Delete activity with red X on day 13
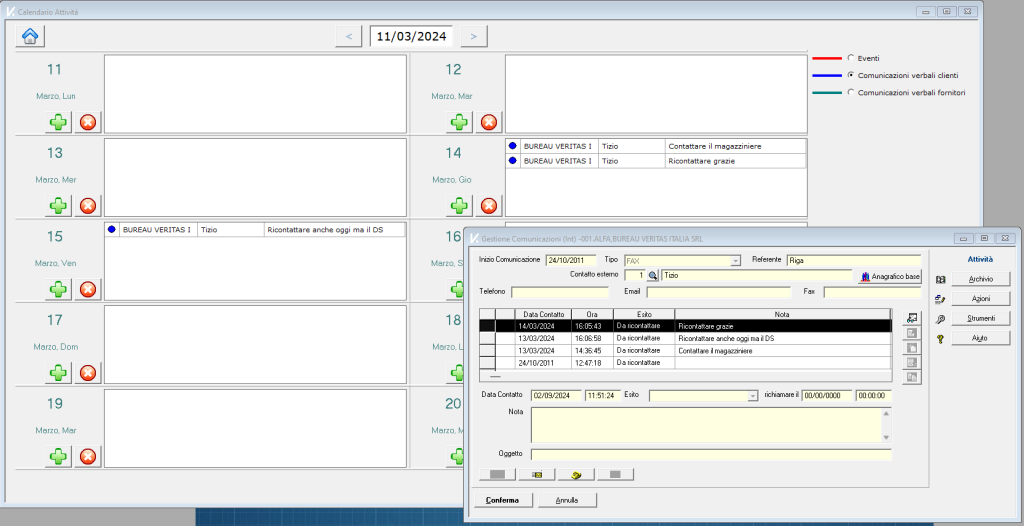This screenshot has width=1024, height=526. click(x=88, y=206)
